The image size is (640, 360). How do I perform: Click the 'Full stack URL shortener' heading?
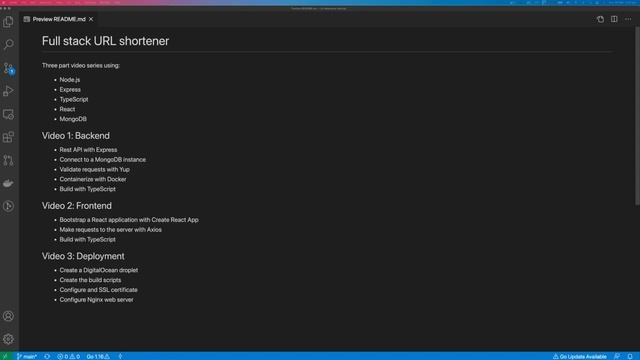[105, 41]
